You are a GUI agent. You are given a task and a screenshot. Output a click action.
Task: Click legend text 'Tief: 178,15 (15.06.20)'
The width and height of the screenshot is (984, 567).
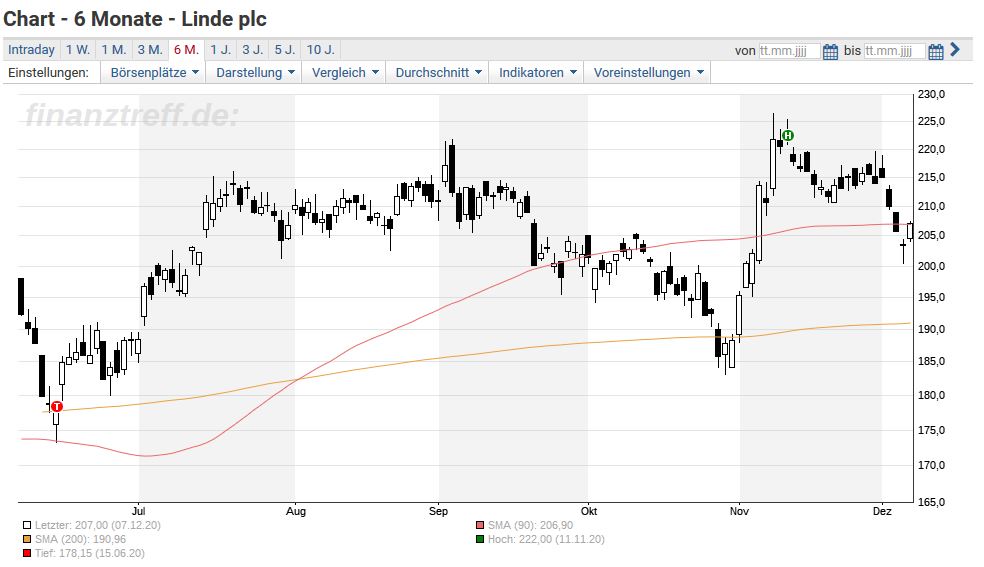point(90,553)
